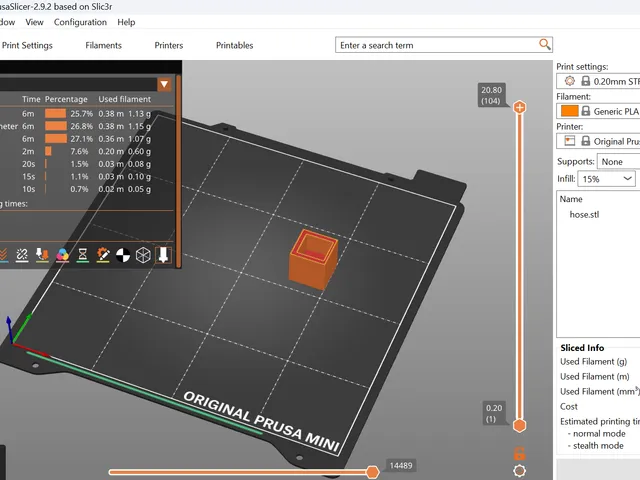Viewport: 640px width, 480px height.
Task: Click the 14489 move number label
Action: [x=401, y=465]
